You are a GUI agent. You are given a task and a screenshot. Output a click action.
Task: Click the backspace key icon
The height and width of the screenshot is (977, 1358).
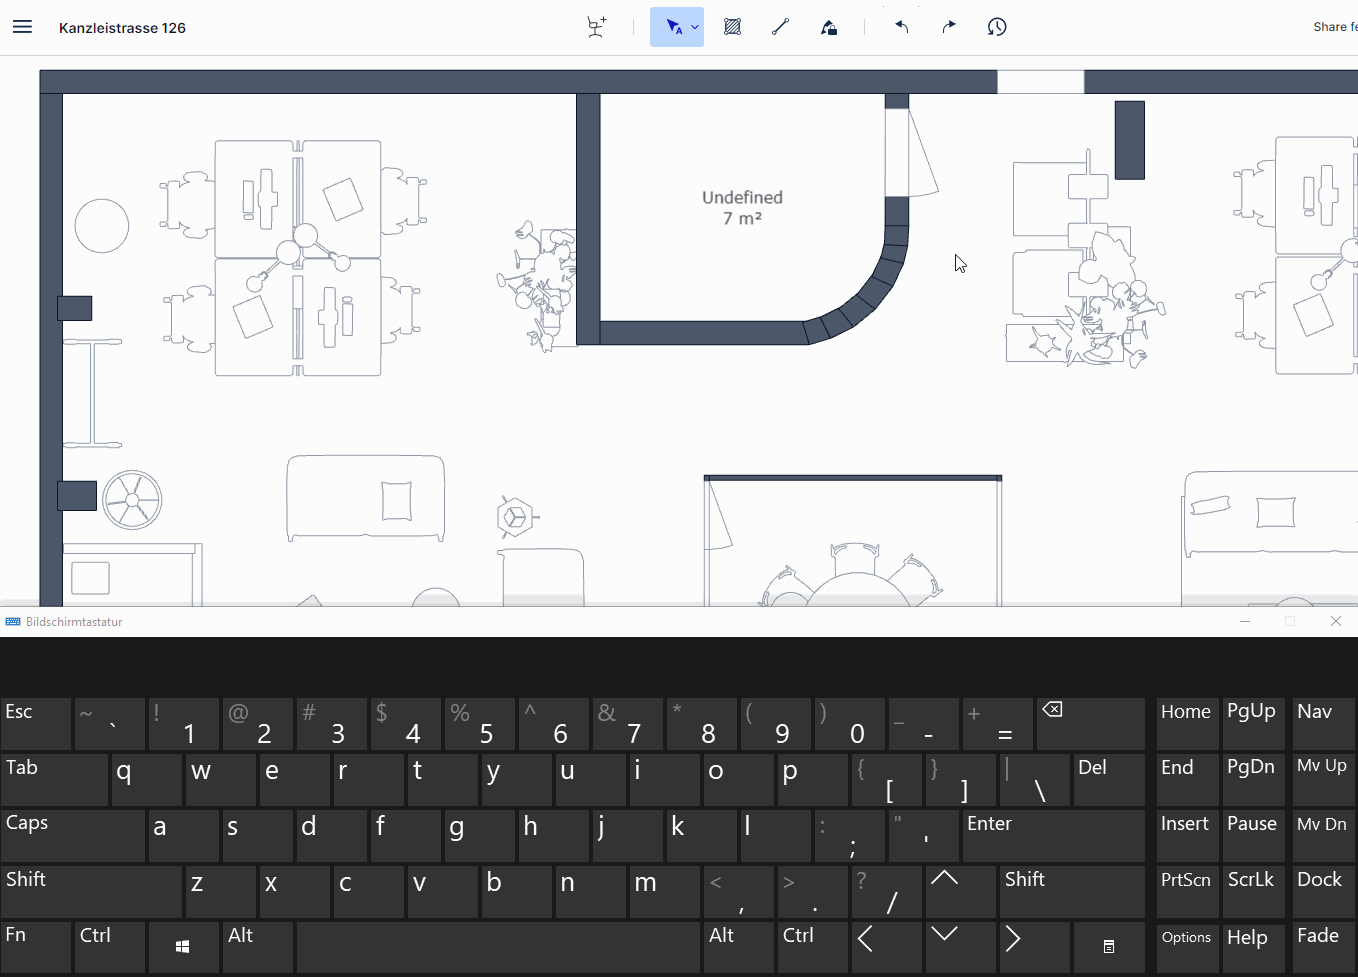click(x=1091, y=724)
